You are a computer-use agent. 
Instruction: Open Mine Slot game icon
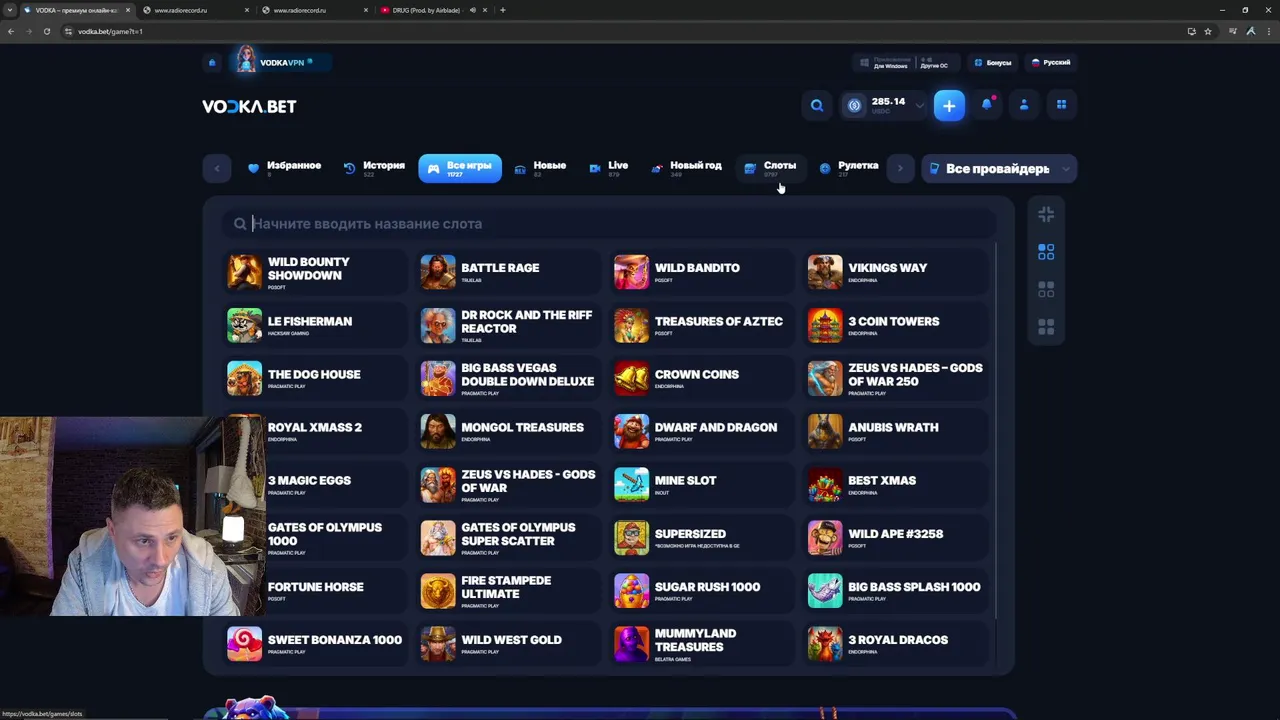(631, 484)
